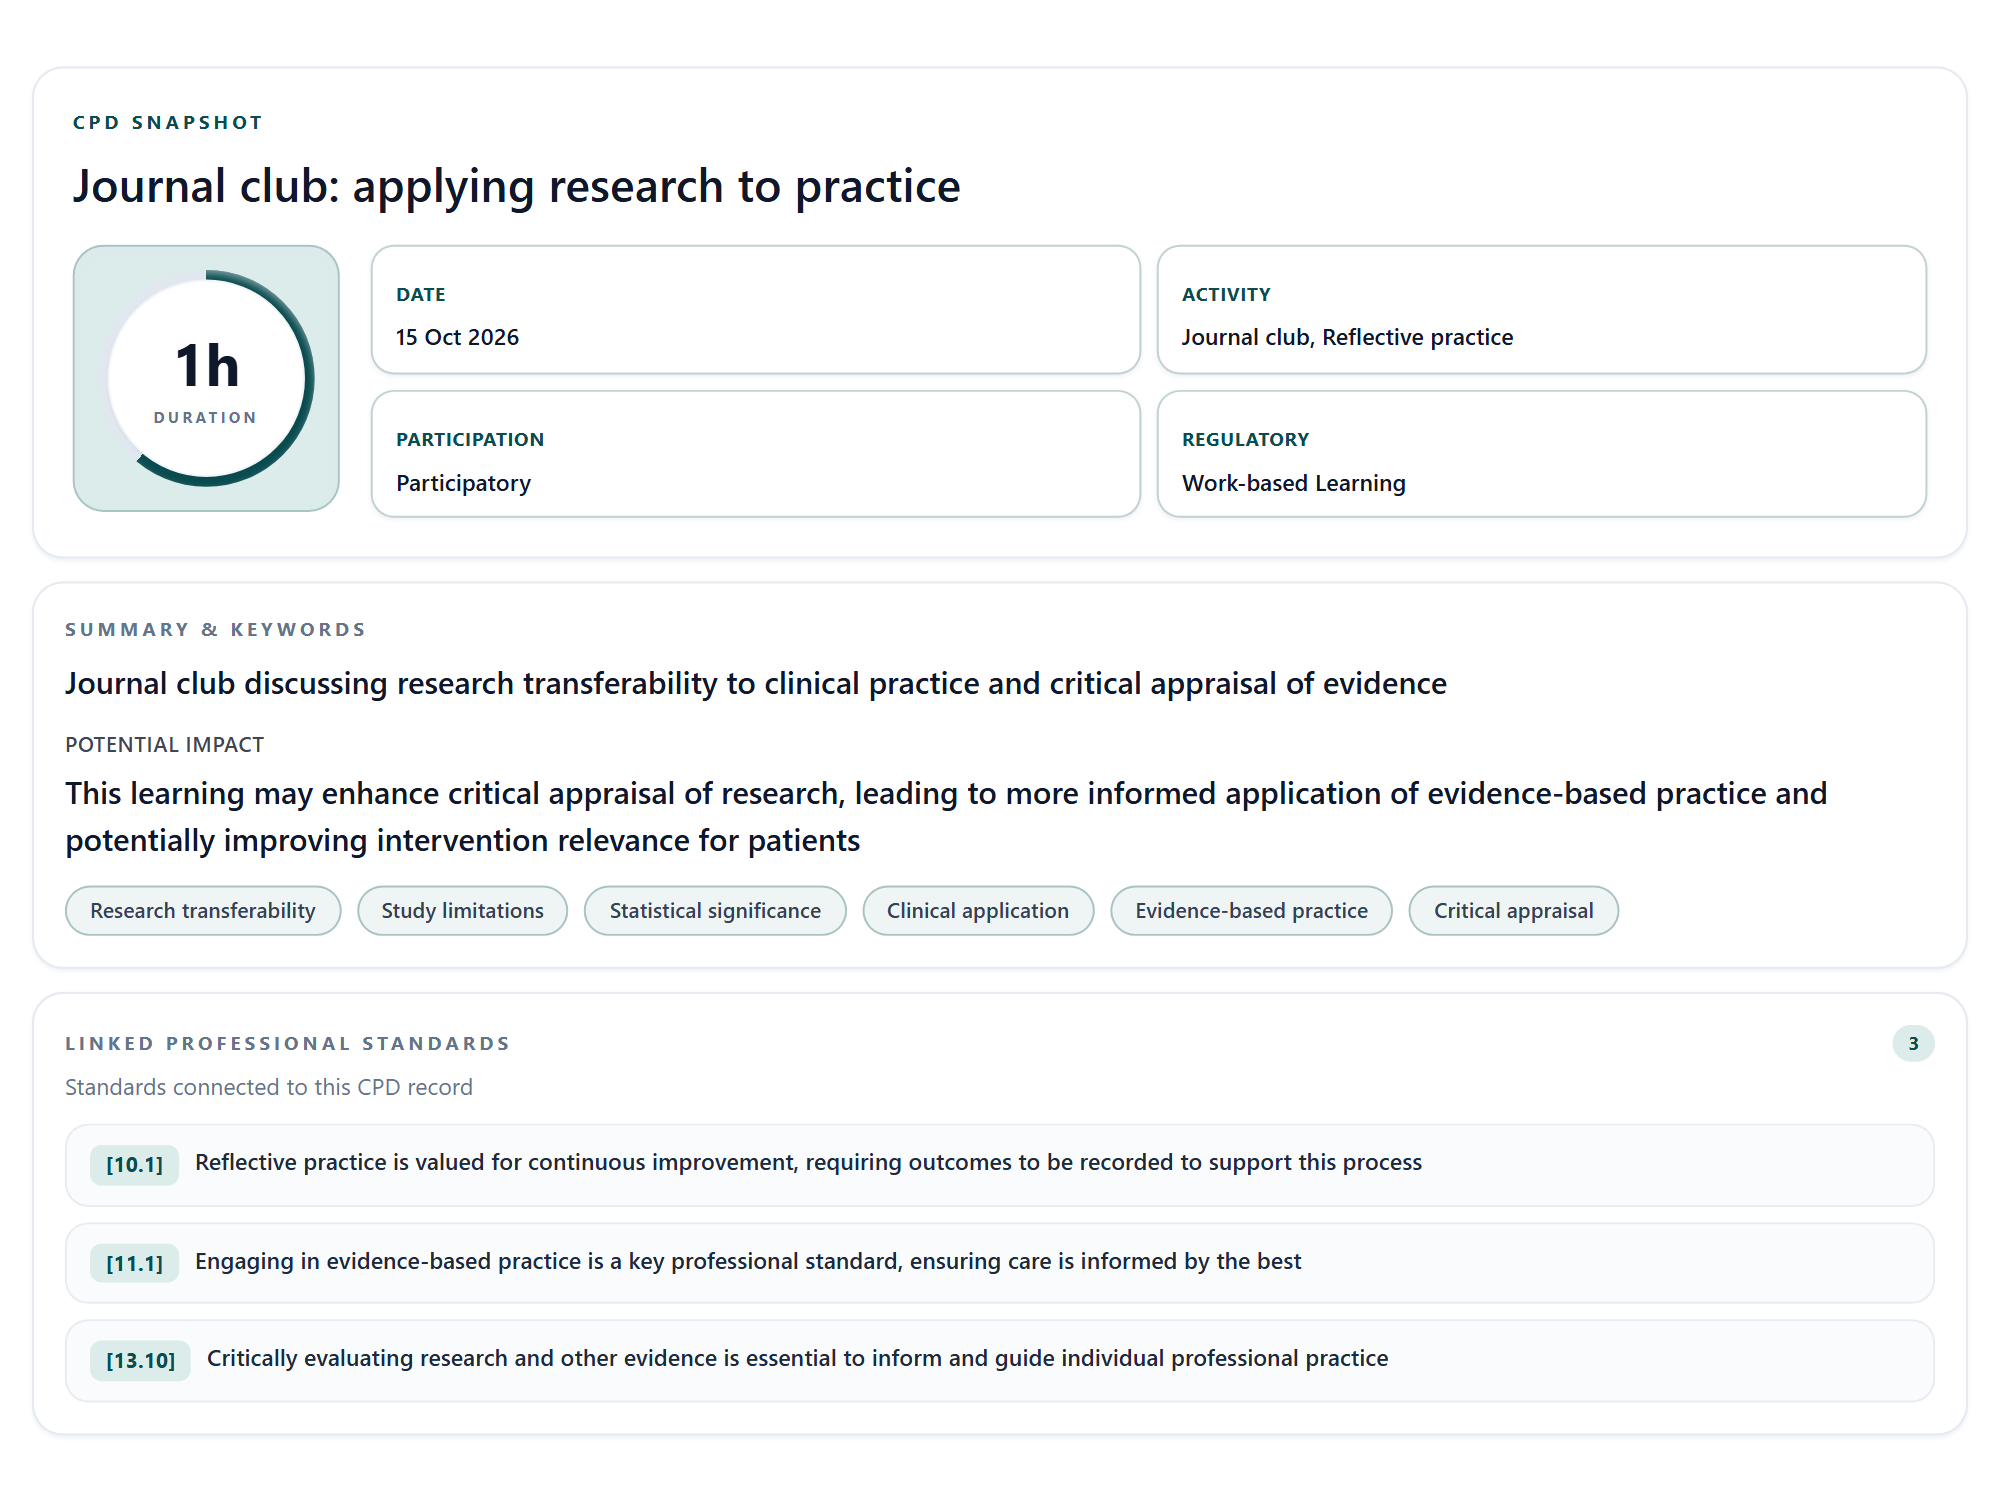
Task: Click the 1h duration ring
Action: tap(207, 378)
